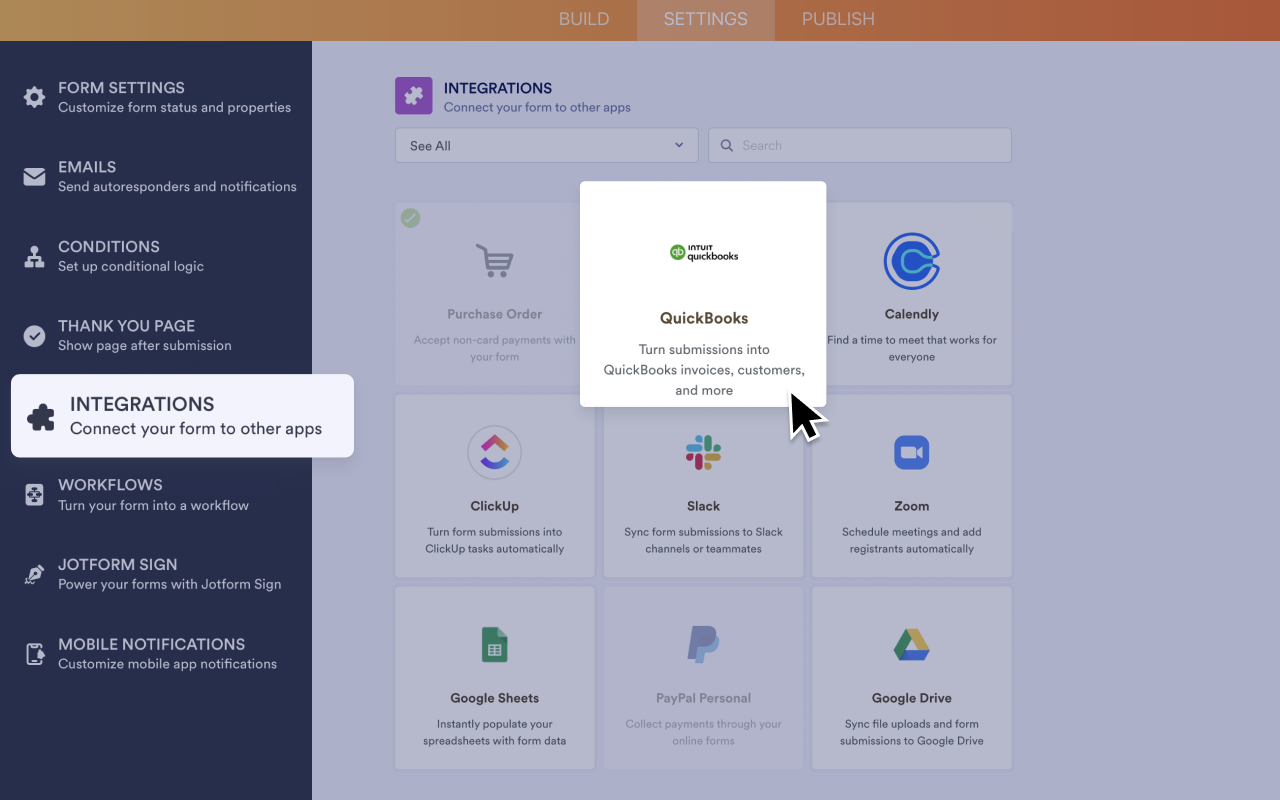
Task: Open the Zoom integration
Action: 911,452
